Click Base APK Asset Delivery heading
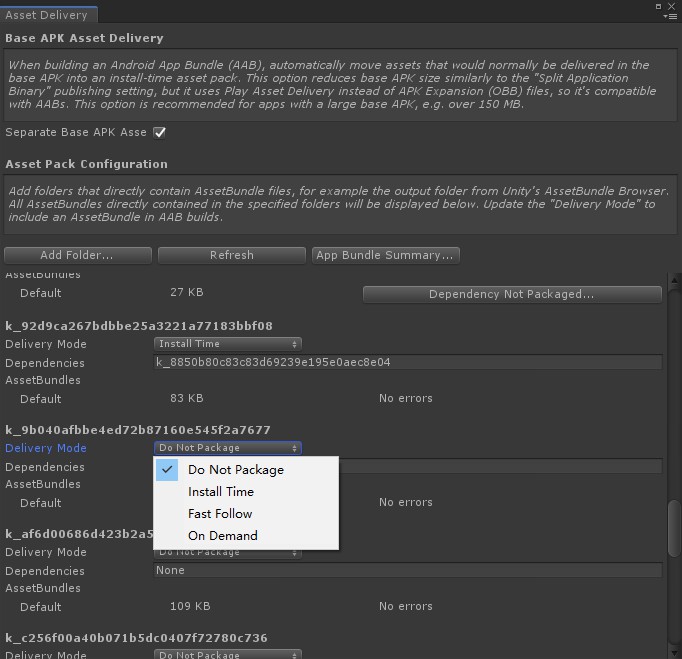 coord(84,38)
